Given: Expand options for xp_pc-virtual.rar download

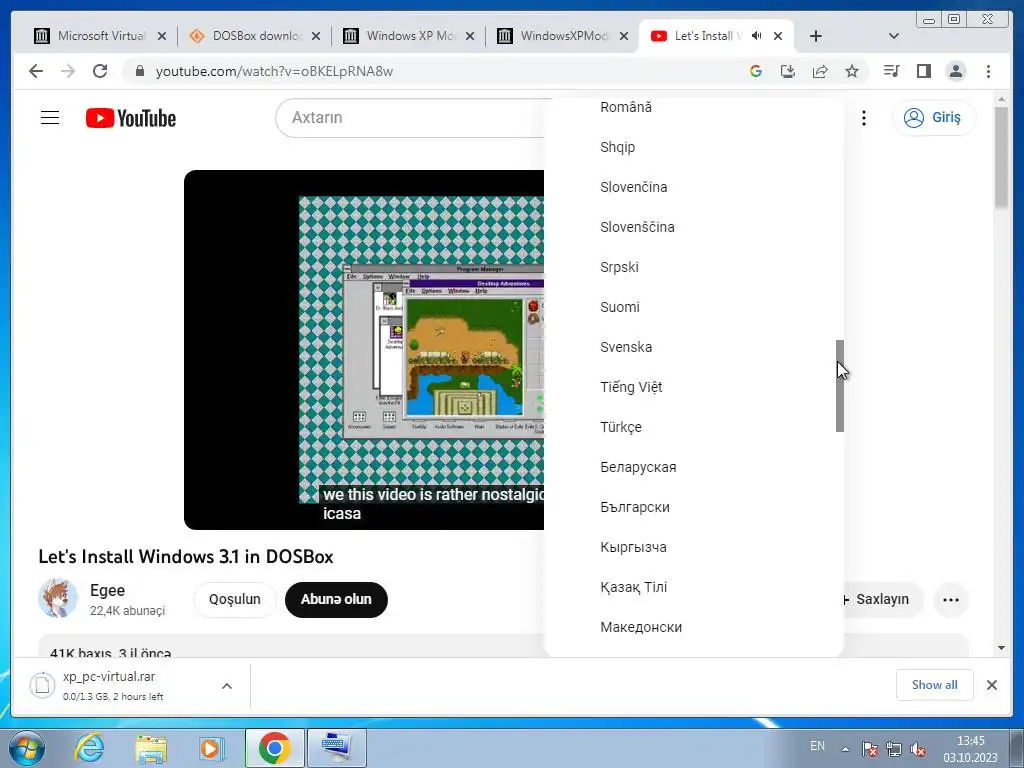Looking at the screenshot, I should tap(227, 686).
